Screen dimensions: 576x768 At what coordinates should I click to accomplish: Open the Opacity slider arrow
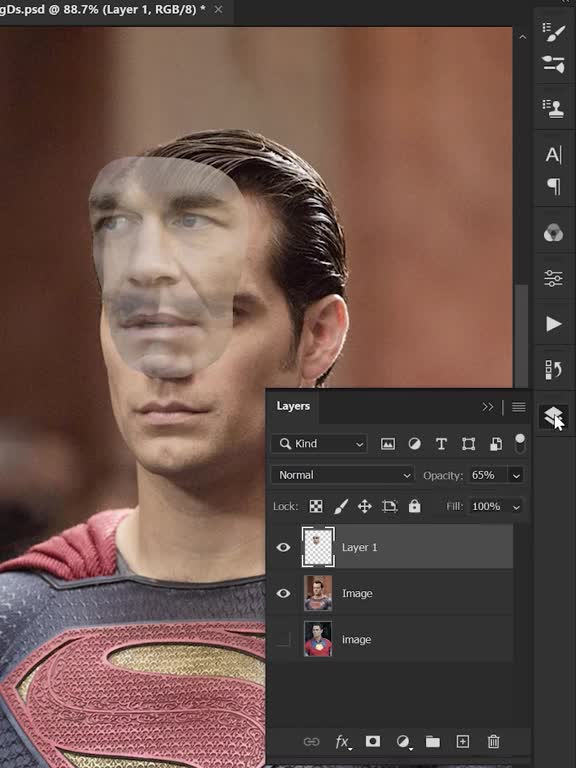click(516, 476)
